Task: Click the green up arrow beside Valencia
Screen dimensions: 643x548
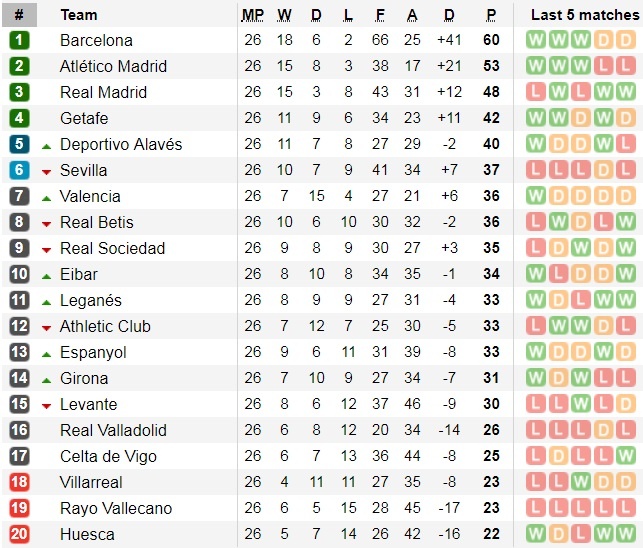Action: [x=46, y=197]
